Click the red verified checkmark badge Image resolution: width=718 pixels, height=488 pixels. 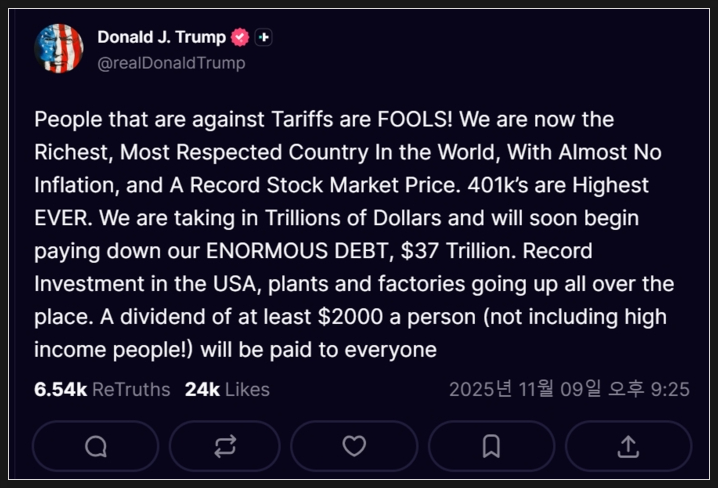pyautogui.click(x=240, y=37)
